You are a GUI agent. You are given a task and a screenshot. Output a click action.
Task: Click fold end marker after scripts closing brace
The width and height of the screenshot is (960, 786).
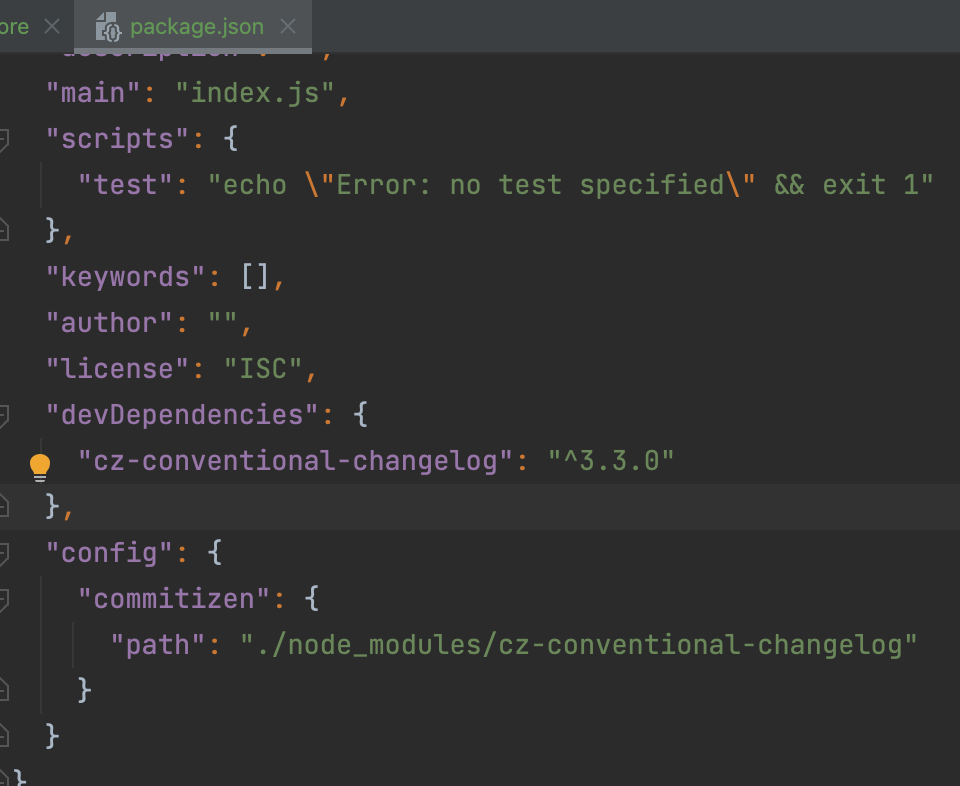(3, 230)
